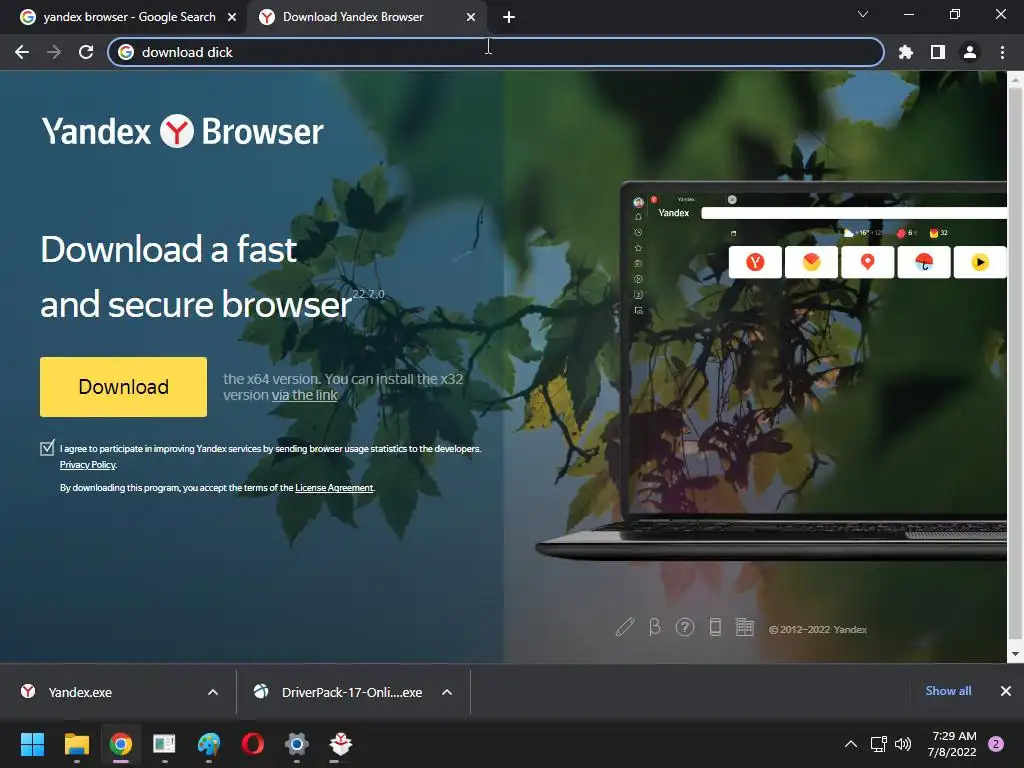Expand options arrow for DriverPack download

click(447, 692)
